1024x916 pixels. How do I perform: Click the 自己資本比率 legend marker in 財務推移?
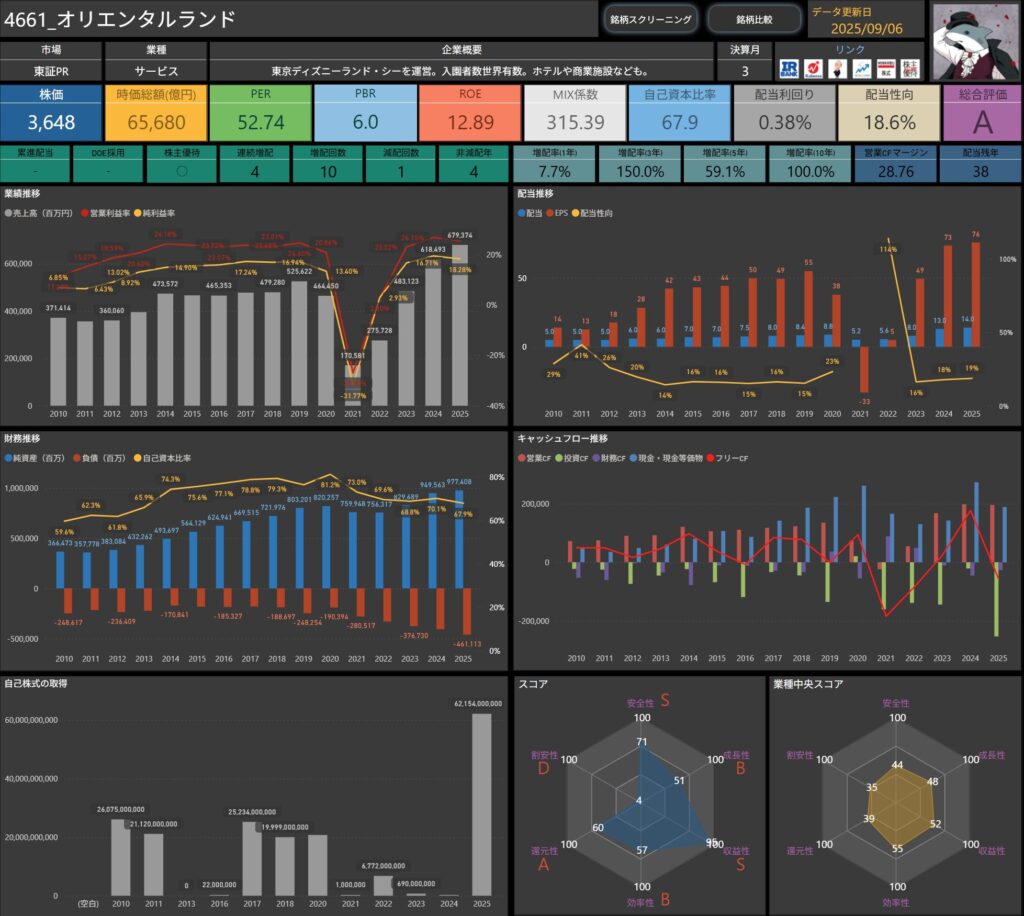[x=138, y=458]
